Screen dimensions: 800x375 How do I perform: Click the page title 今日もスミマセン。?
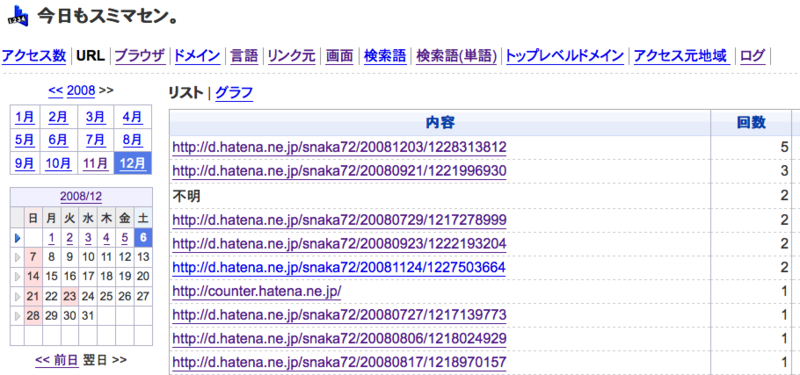tap(107, 16)
